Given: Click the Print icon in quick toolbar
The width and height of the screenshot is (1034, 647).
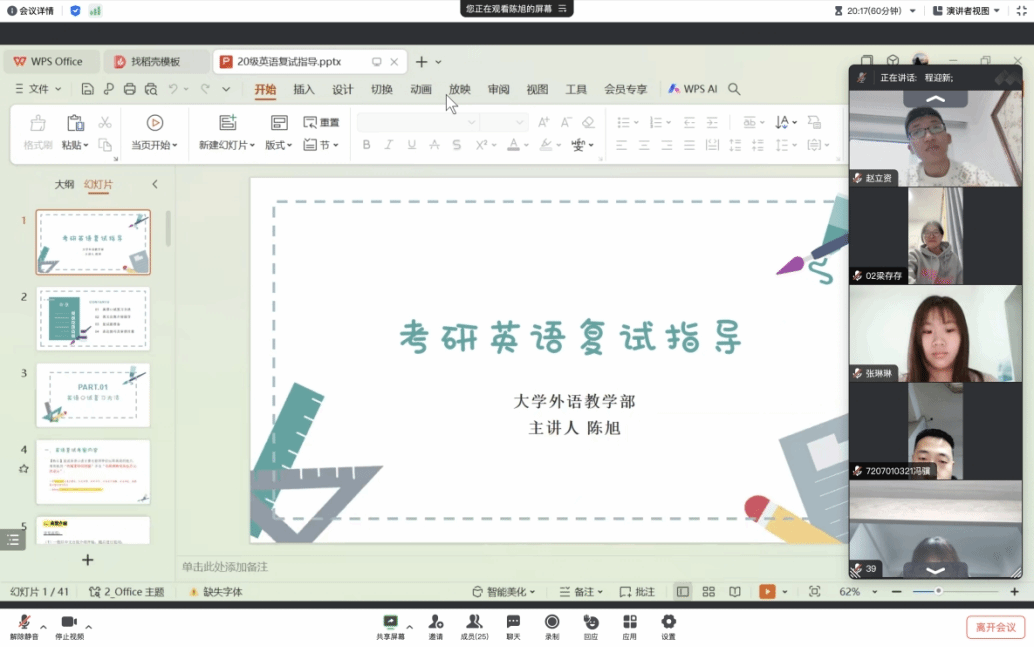Looking at the screenshot, I should (x=129, y=89).
